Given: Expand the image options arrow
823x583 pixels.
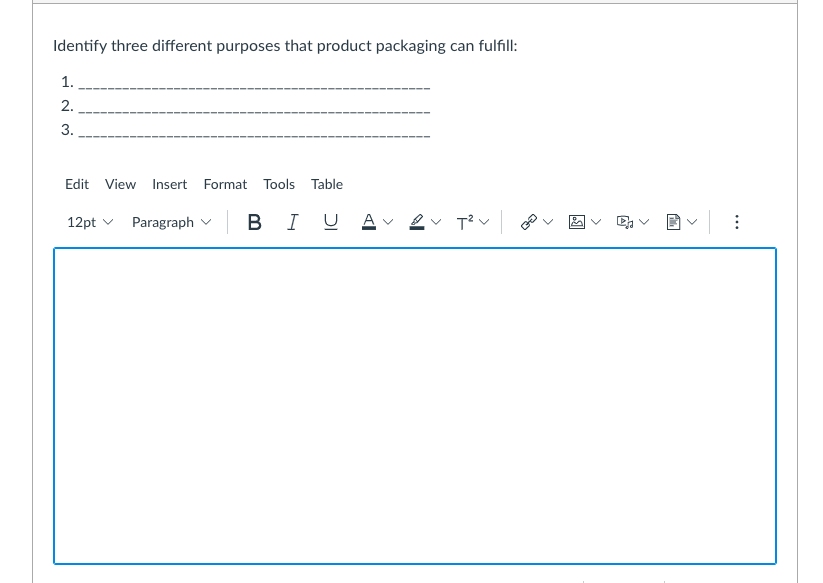Looking at the screenshot, I should coord(596,222).
